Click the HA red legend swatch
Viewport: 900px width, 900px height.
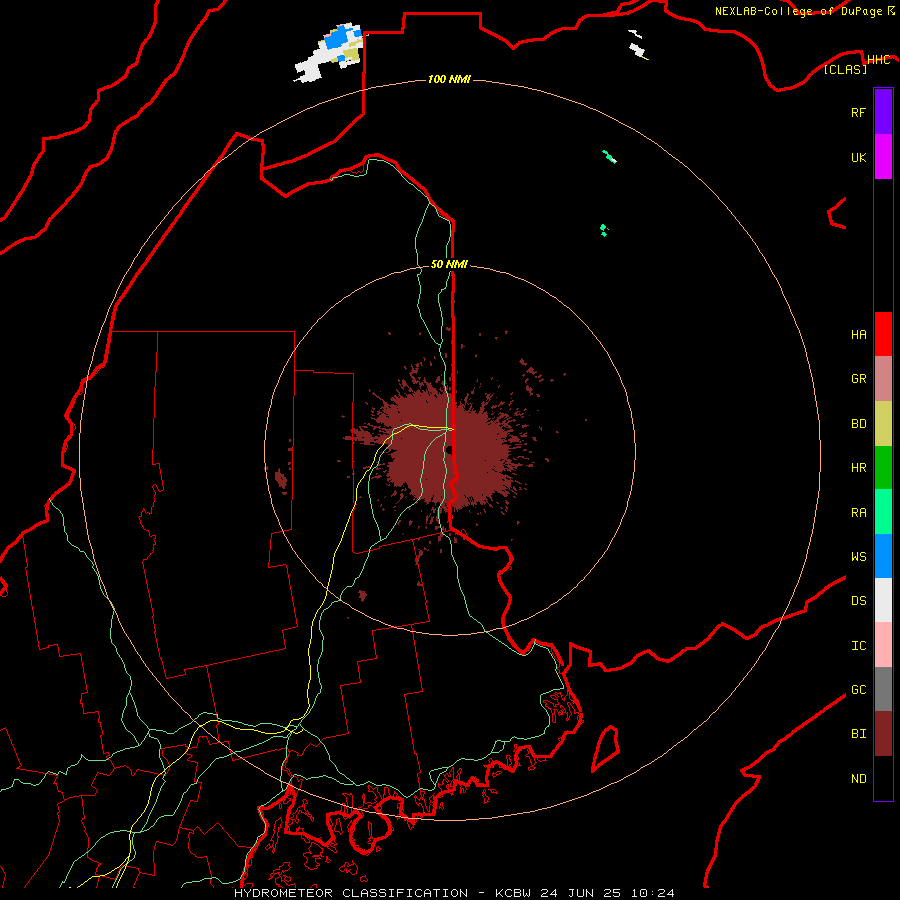click(883, 334)
